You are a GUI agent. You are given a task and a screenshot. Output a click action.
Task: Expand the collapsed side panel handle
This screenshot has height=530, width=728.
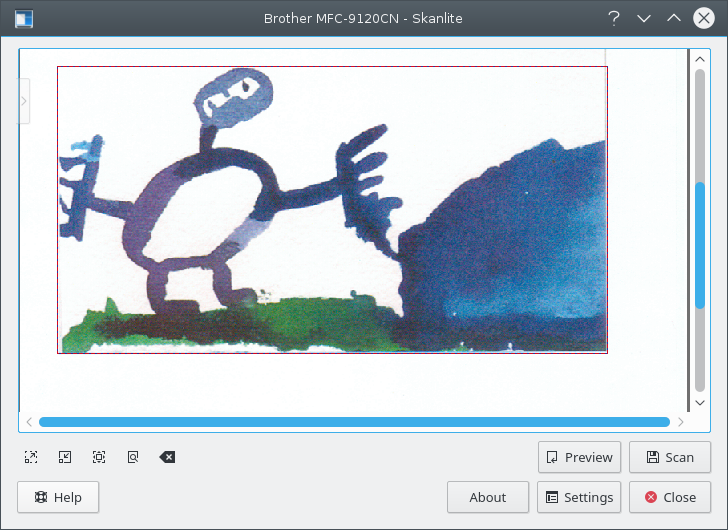tap(24, 101)
